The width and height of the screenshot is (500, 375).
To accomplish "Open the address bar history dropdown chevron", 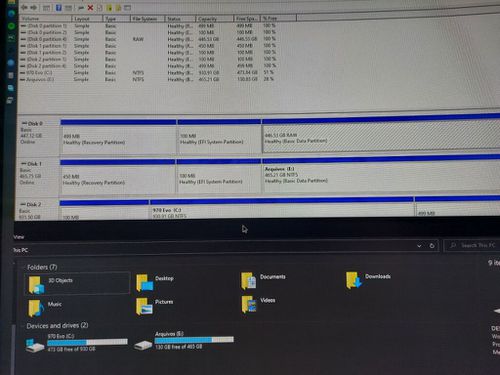I will click(419, 246).
